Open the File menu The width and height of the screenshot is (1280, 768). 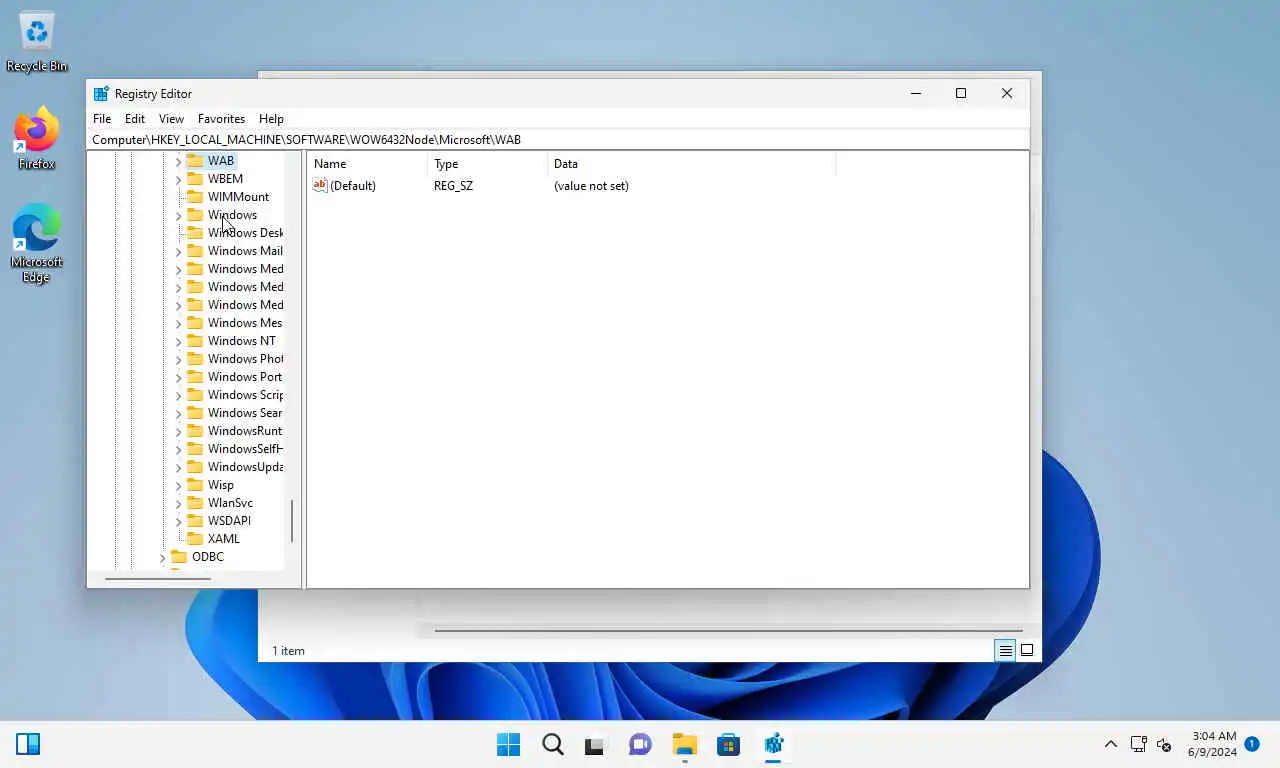click(x=102, y=118)
